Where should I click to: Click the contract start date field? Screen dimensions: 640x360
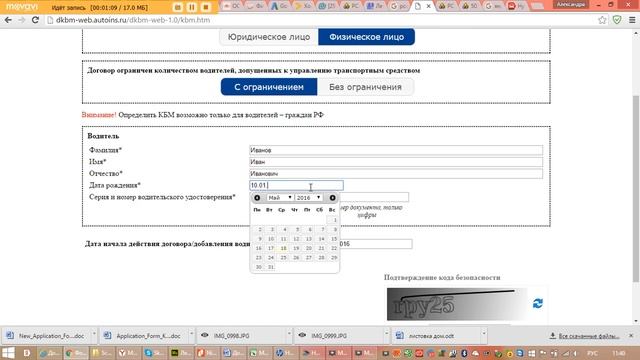[x=376, y=244]
